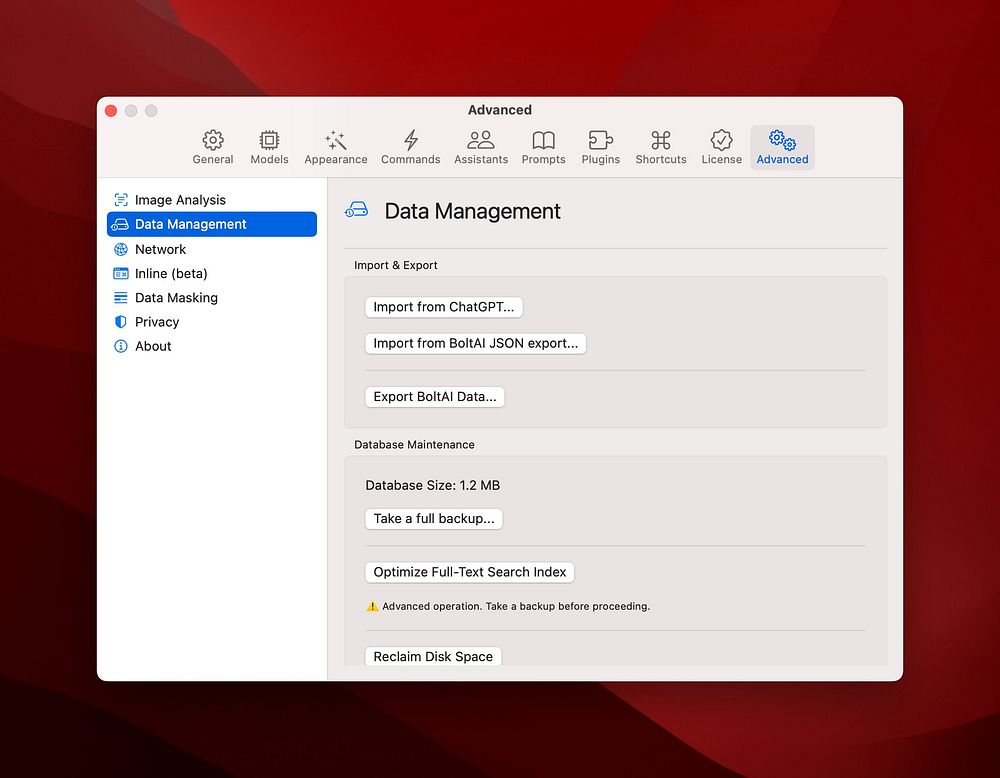Select Network in the sidebar
Viewport: 1000px width, 778px height.
pyautogui.click(x=160, y=249)
